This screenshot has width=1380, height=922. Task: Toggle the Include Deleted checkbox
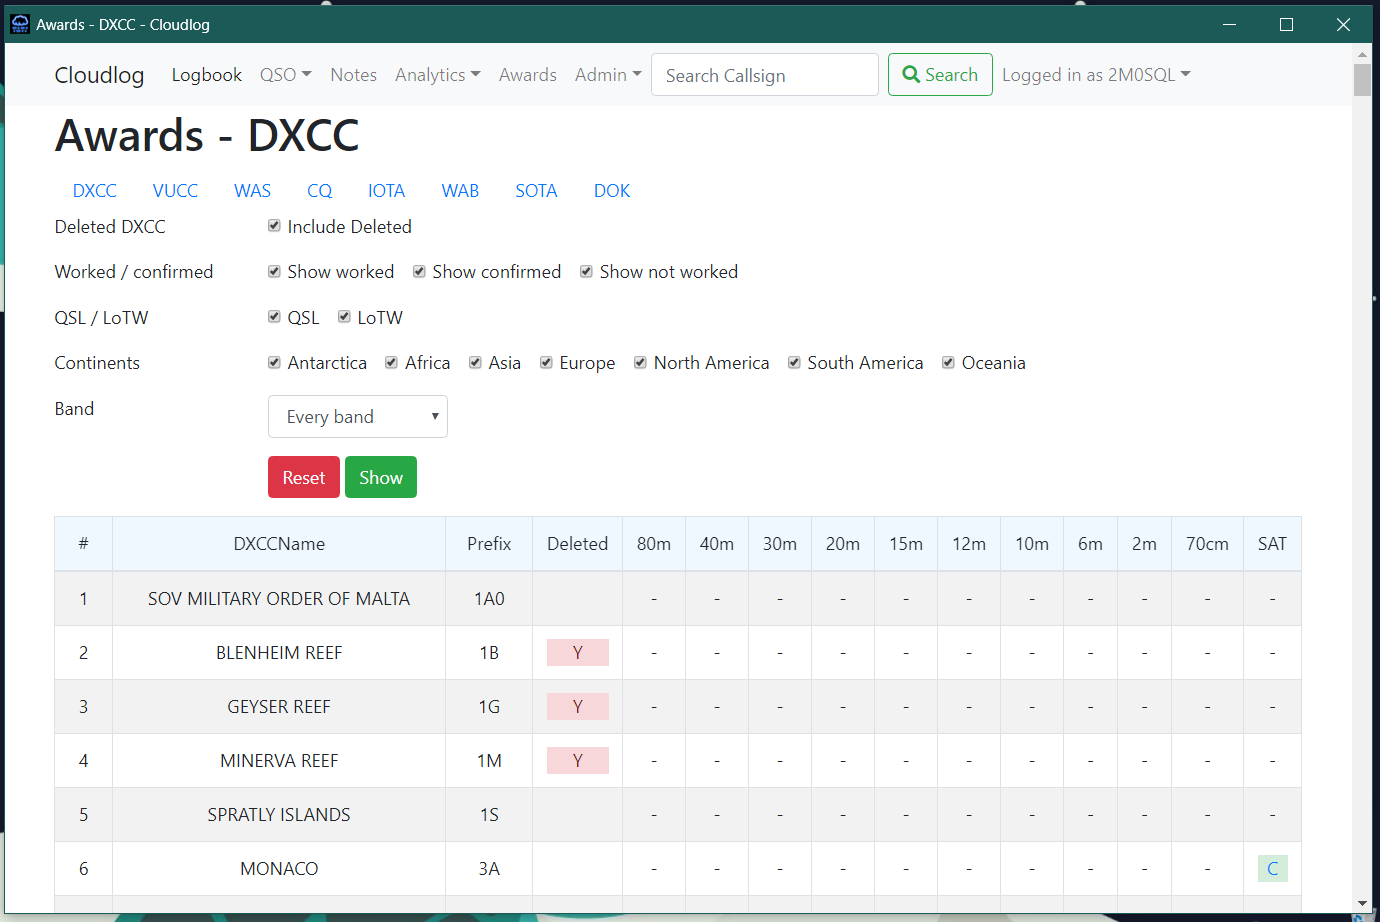point(274,226)
